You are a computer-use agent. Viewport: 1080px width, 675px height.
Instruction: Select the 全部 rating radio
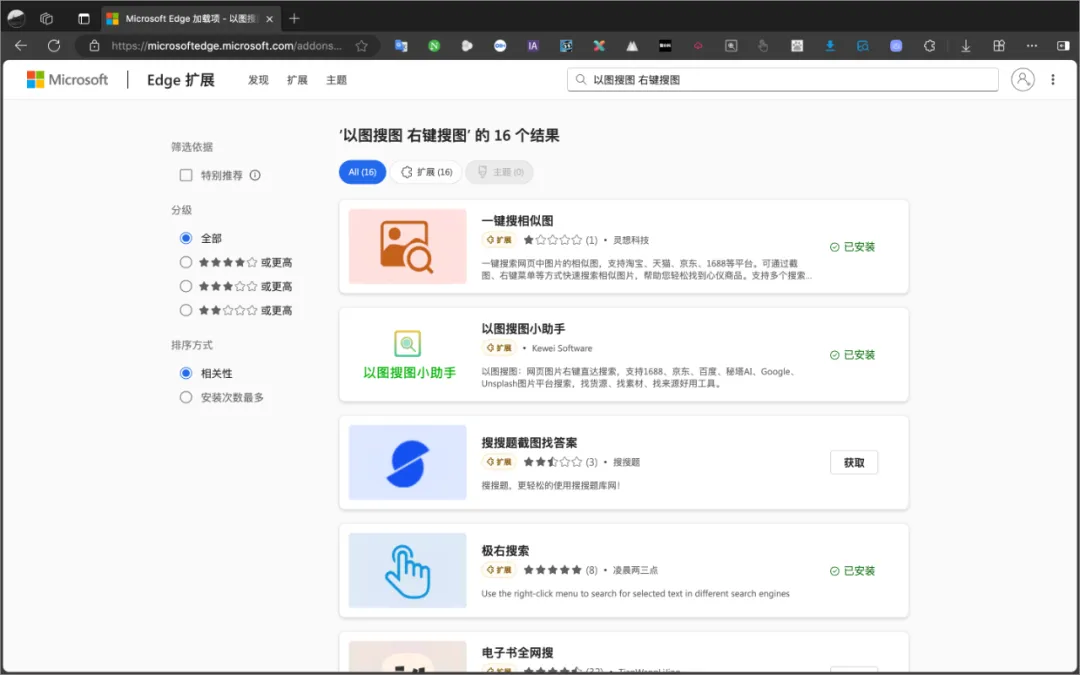click(185, 238)
